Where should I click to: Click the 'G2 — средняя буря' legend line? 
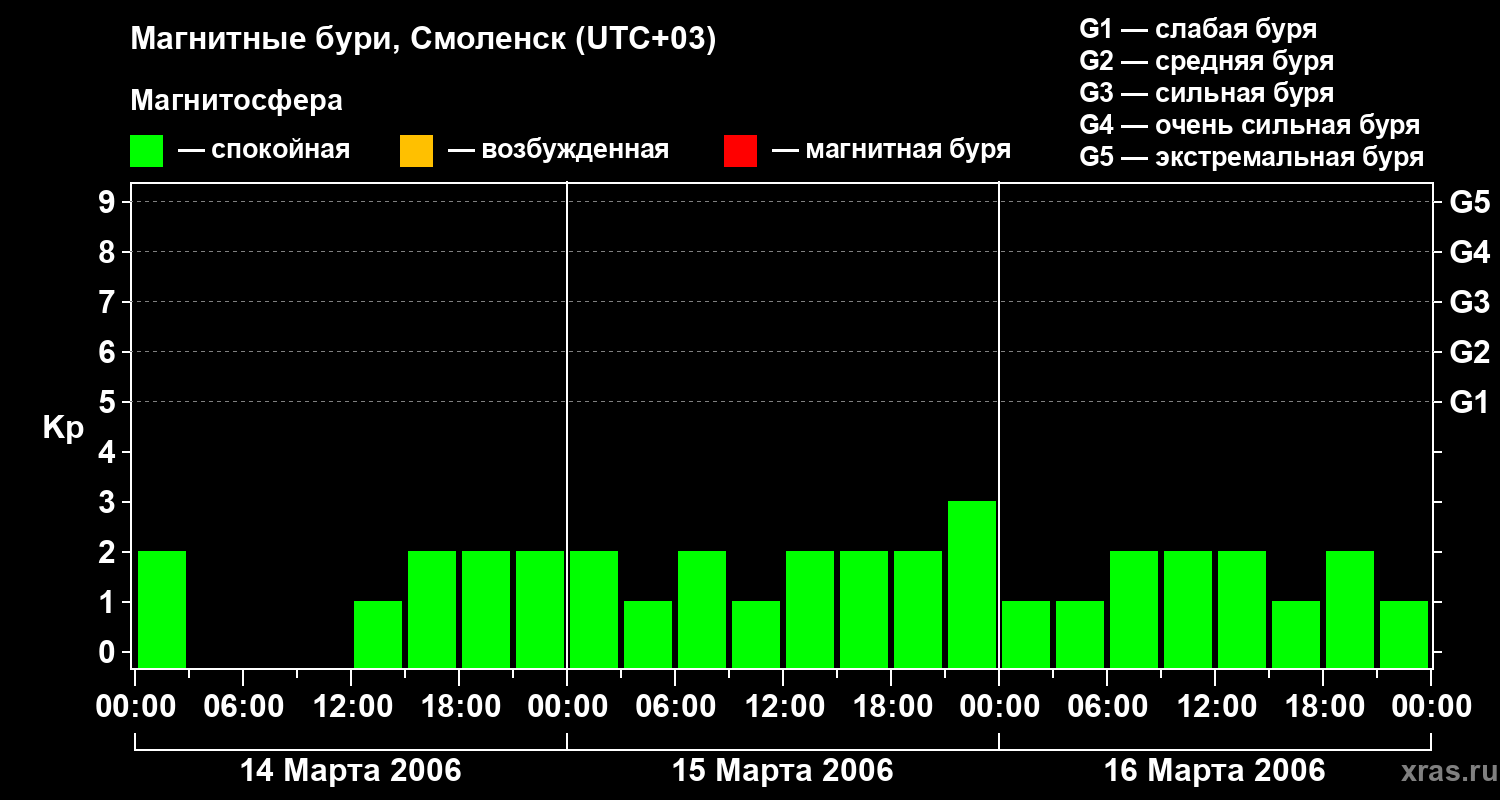(1206, 61)
